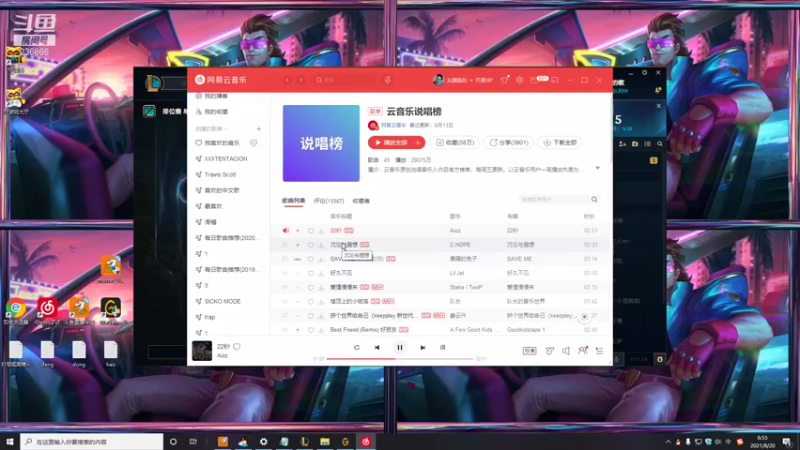This screenshot has width=800, height=450.
Task: Open the skin (shirt) icon in header
Action: tap(505, 80)
